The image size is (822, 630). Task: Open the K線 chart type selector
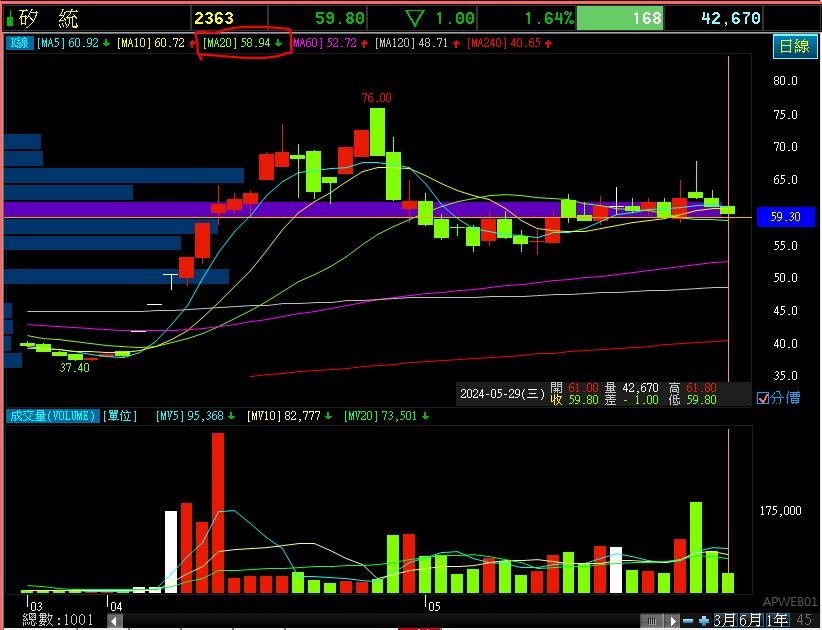click(19, 43)
